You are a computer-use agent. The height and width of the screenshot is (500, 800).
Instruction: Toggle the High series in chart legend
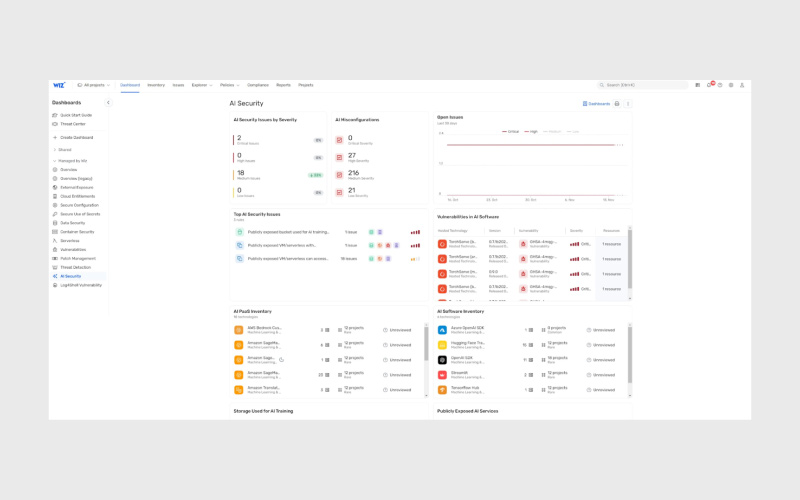click(531, 131)
